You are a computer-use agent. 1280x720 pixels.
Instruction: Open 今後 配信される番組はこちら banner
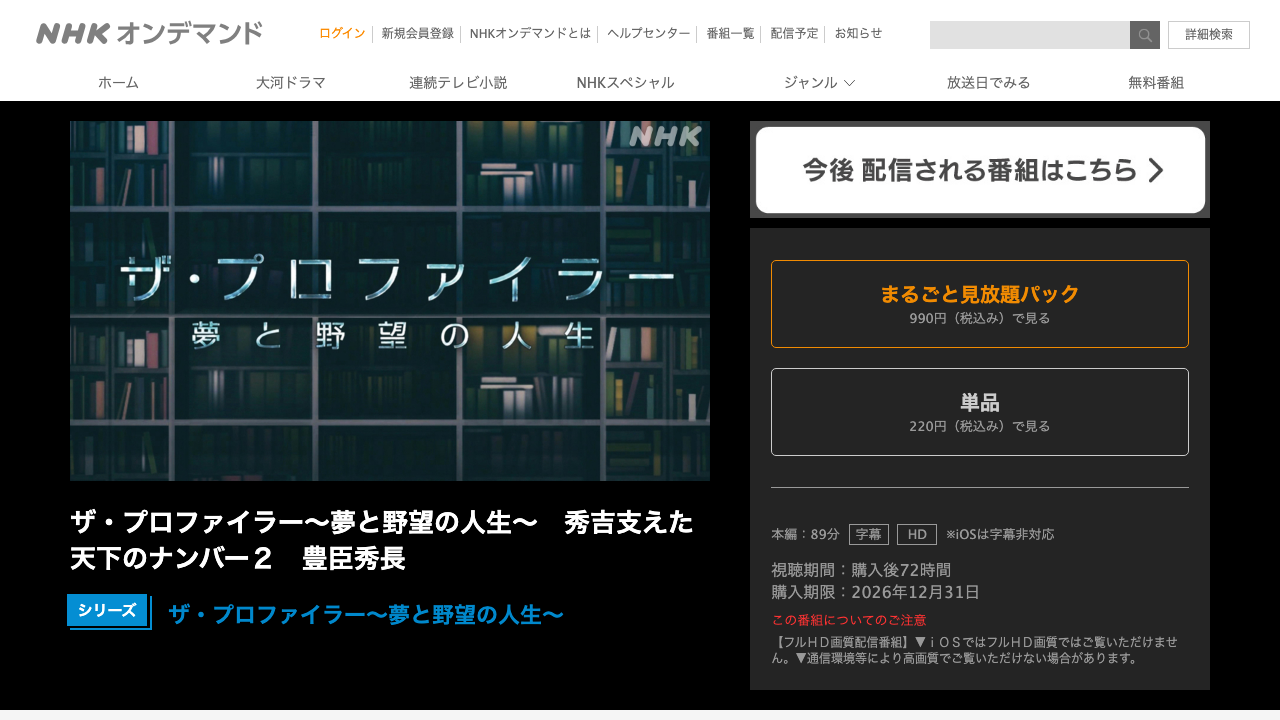[980, 170]
